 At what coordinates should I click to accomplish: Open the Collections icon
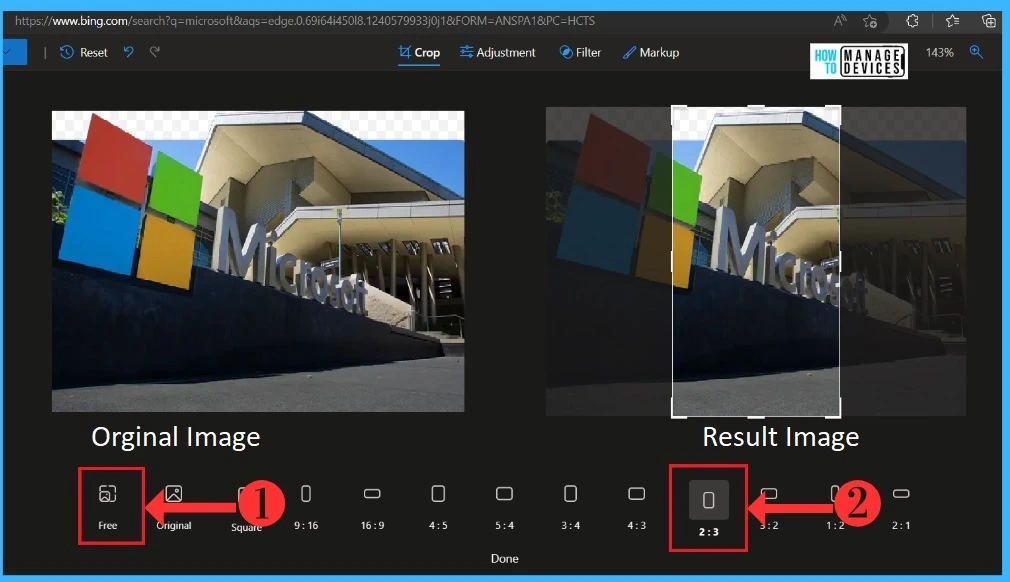click(989, 21)
